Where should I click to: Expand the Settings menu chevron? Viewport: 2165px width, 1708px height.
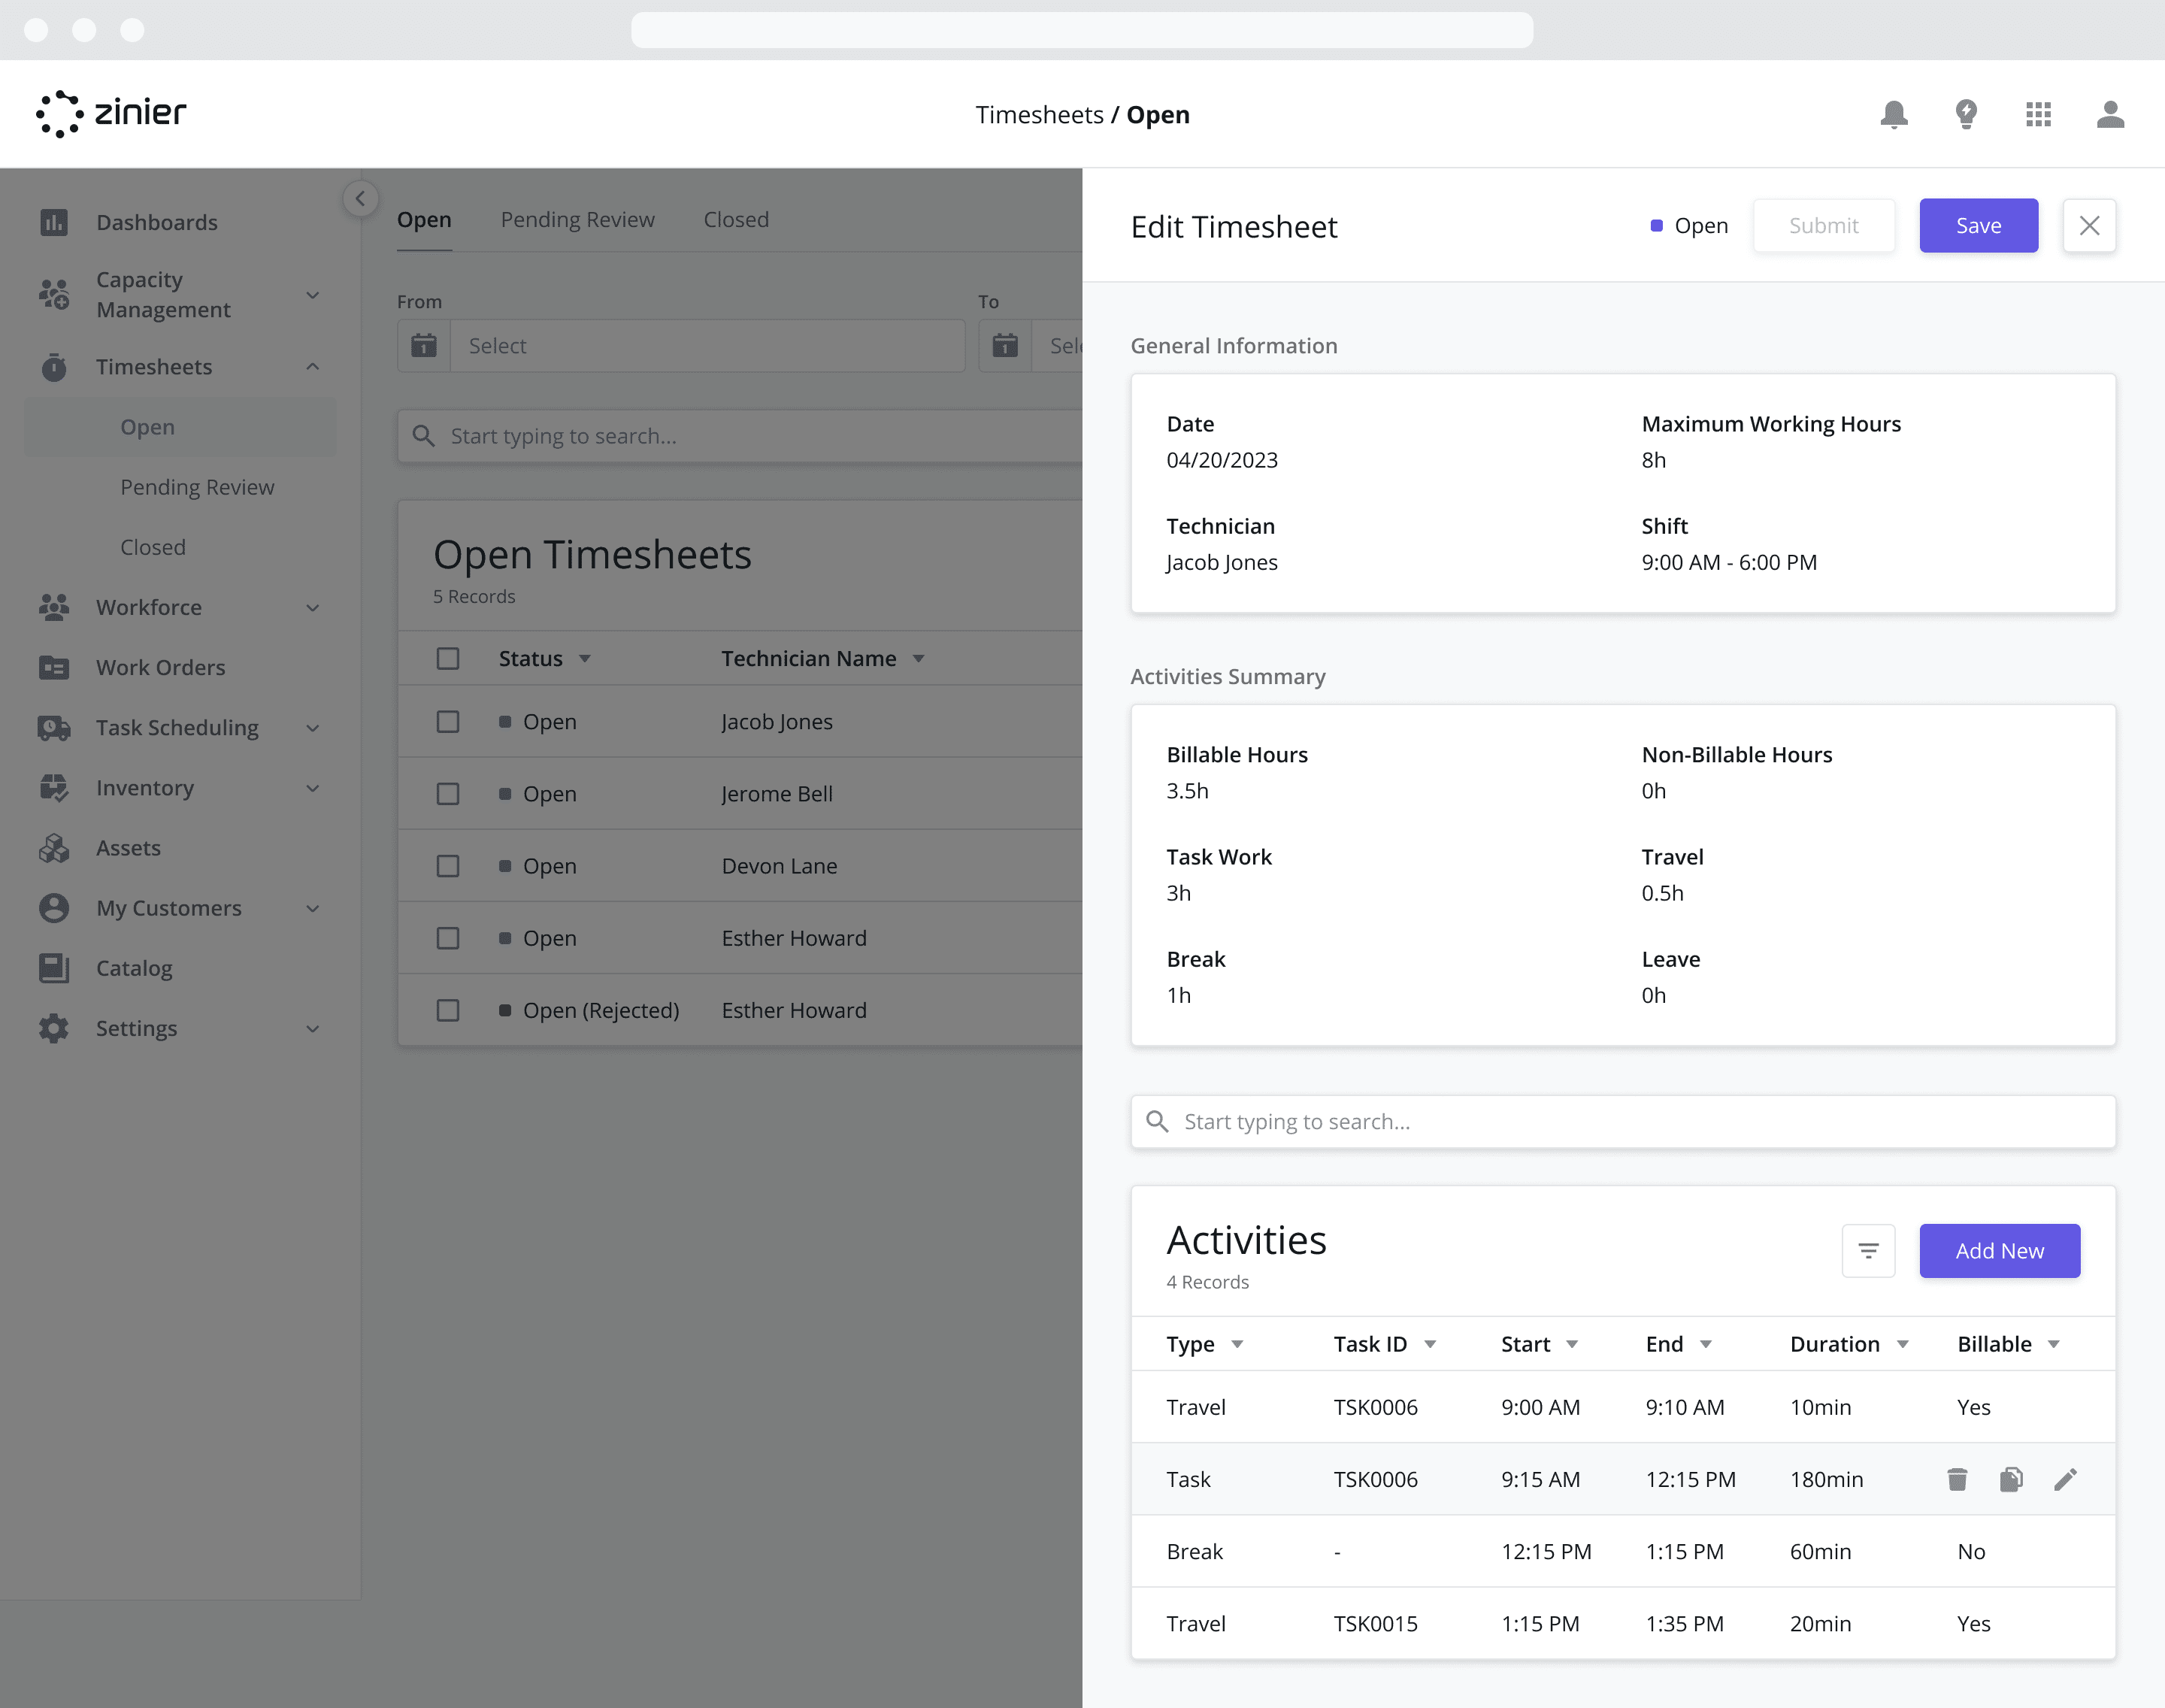point(313,1028)
